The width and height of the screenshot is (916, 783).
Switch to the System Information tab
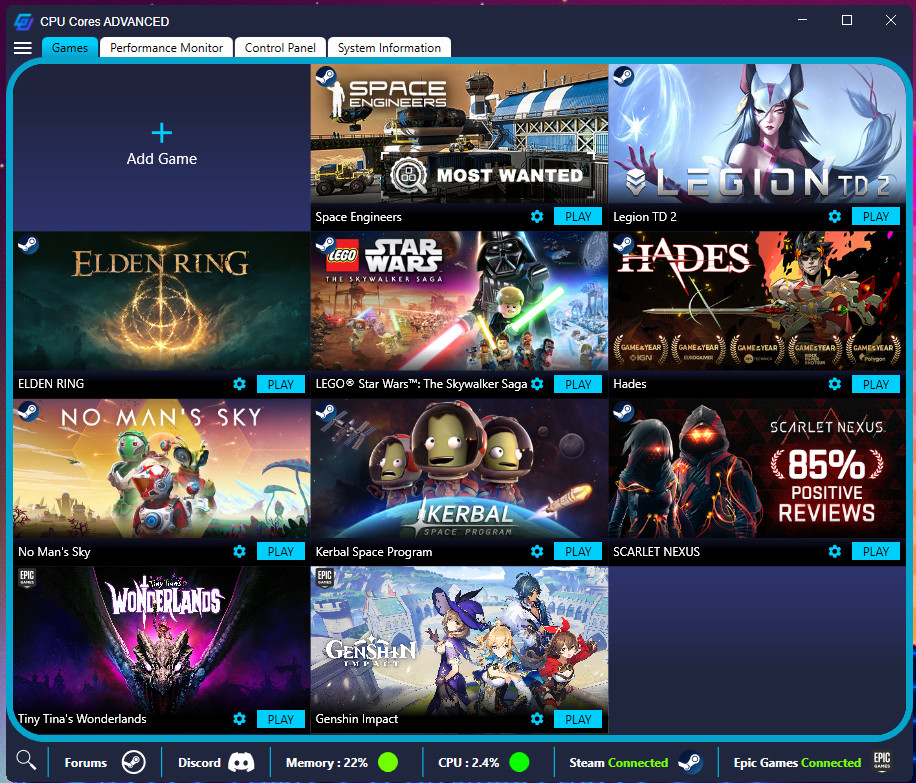[389, 47]
